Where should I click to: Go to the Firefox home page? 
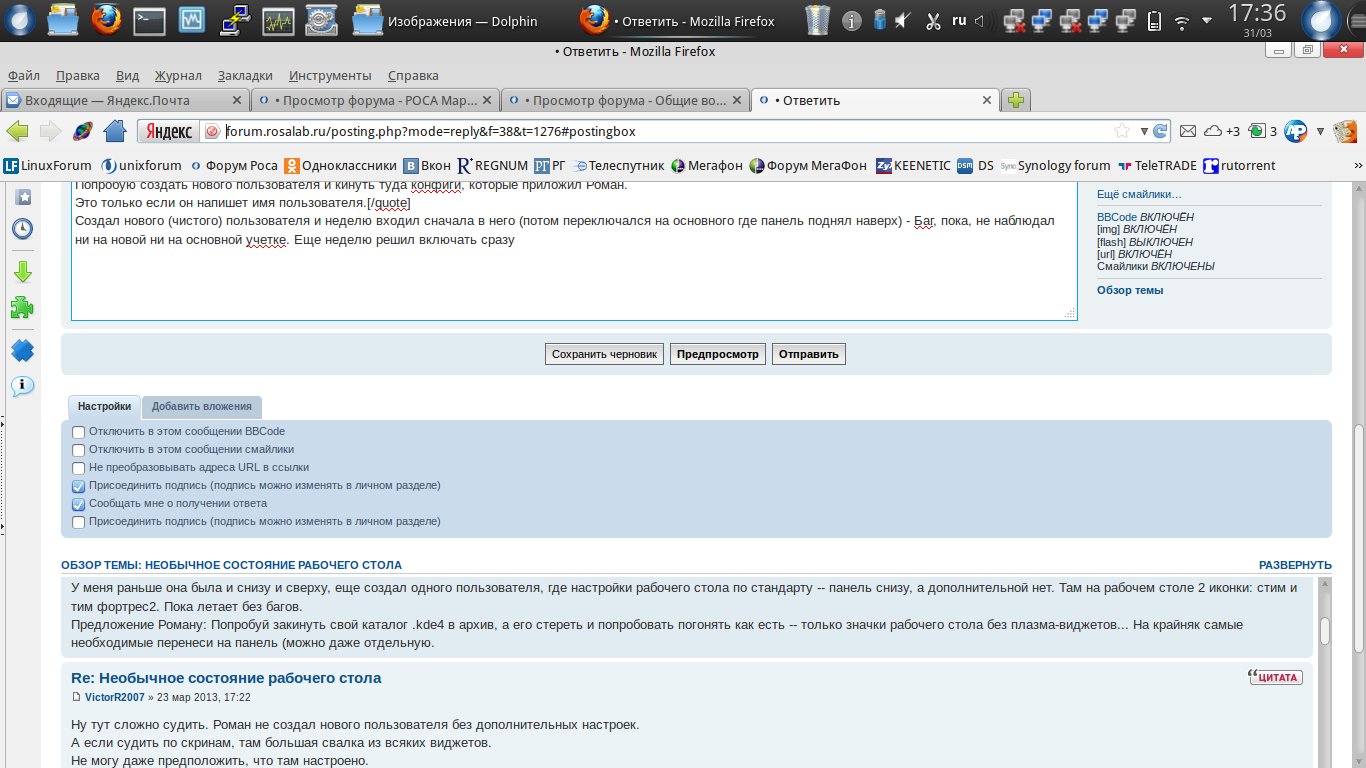coord(115,131)
